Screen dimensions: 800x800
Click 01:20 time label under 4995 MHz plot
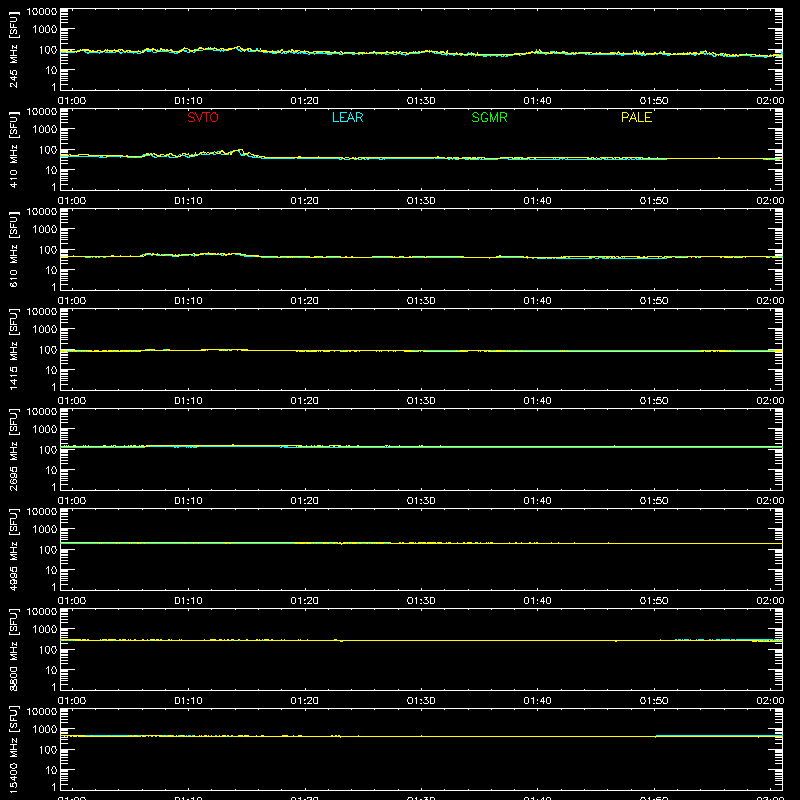(305, 601)
